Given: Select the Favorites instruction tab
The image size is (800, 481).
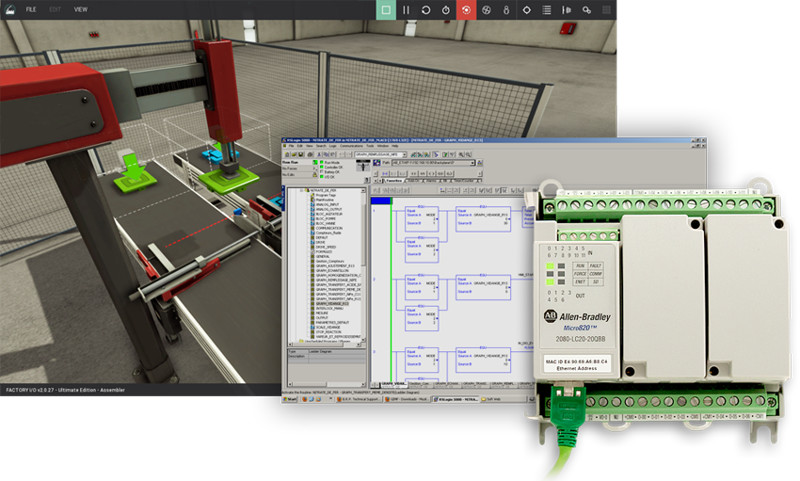Looking at the screenshot, I should 393,181.
